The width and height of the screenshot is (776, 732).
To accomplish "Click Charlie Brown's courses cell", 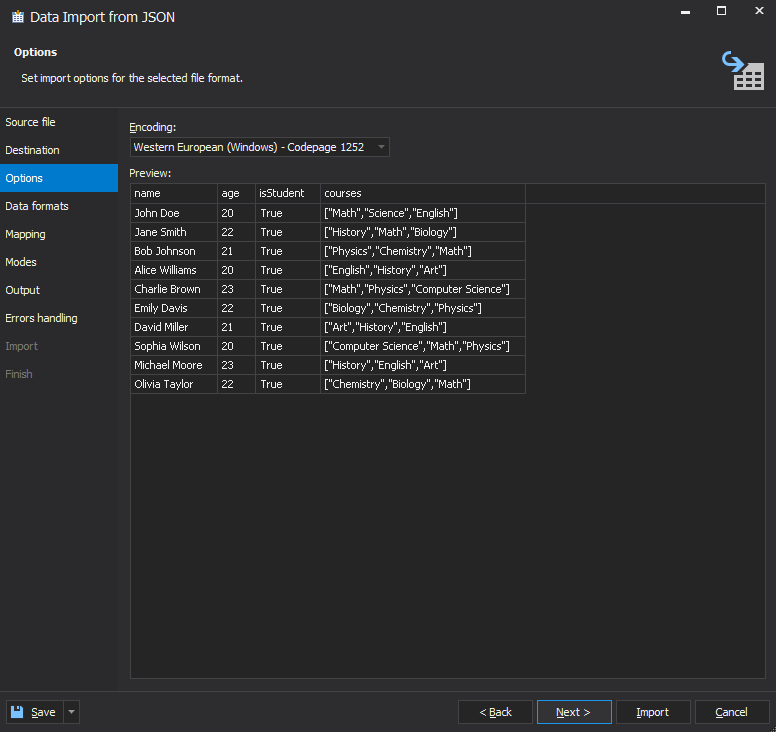I will [x=423, y=289].
